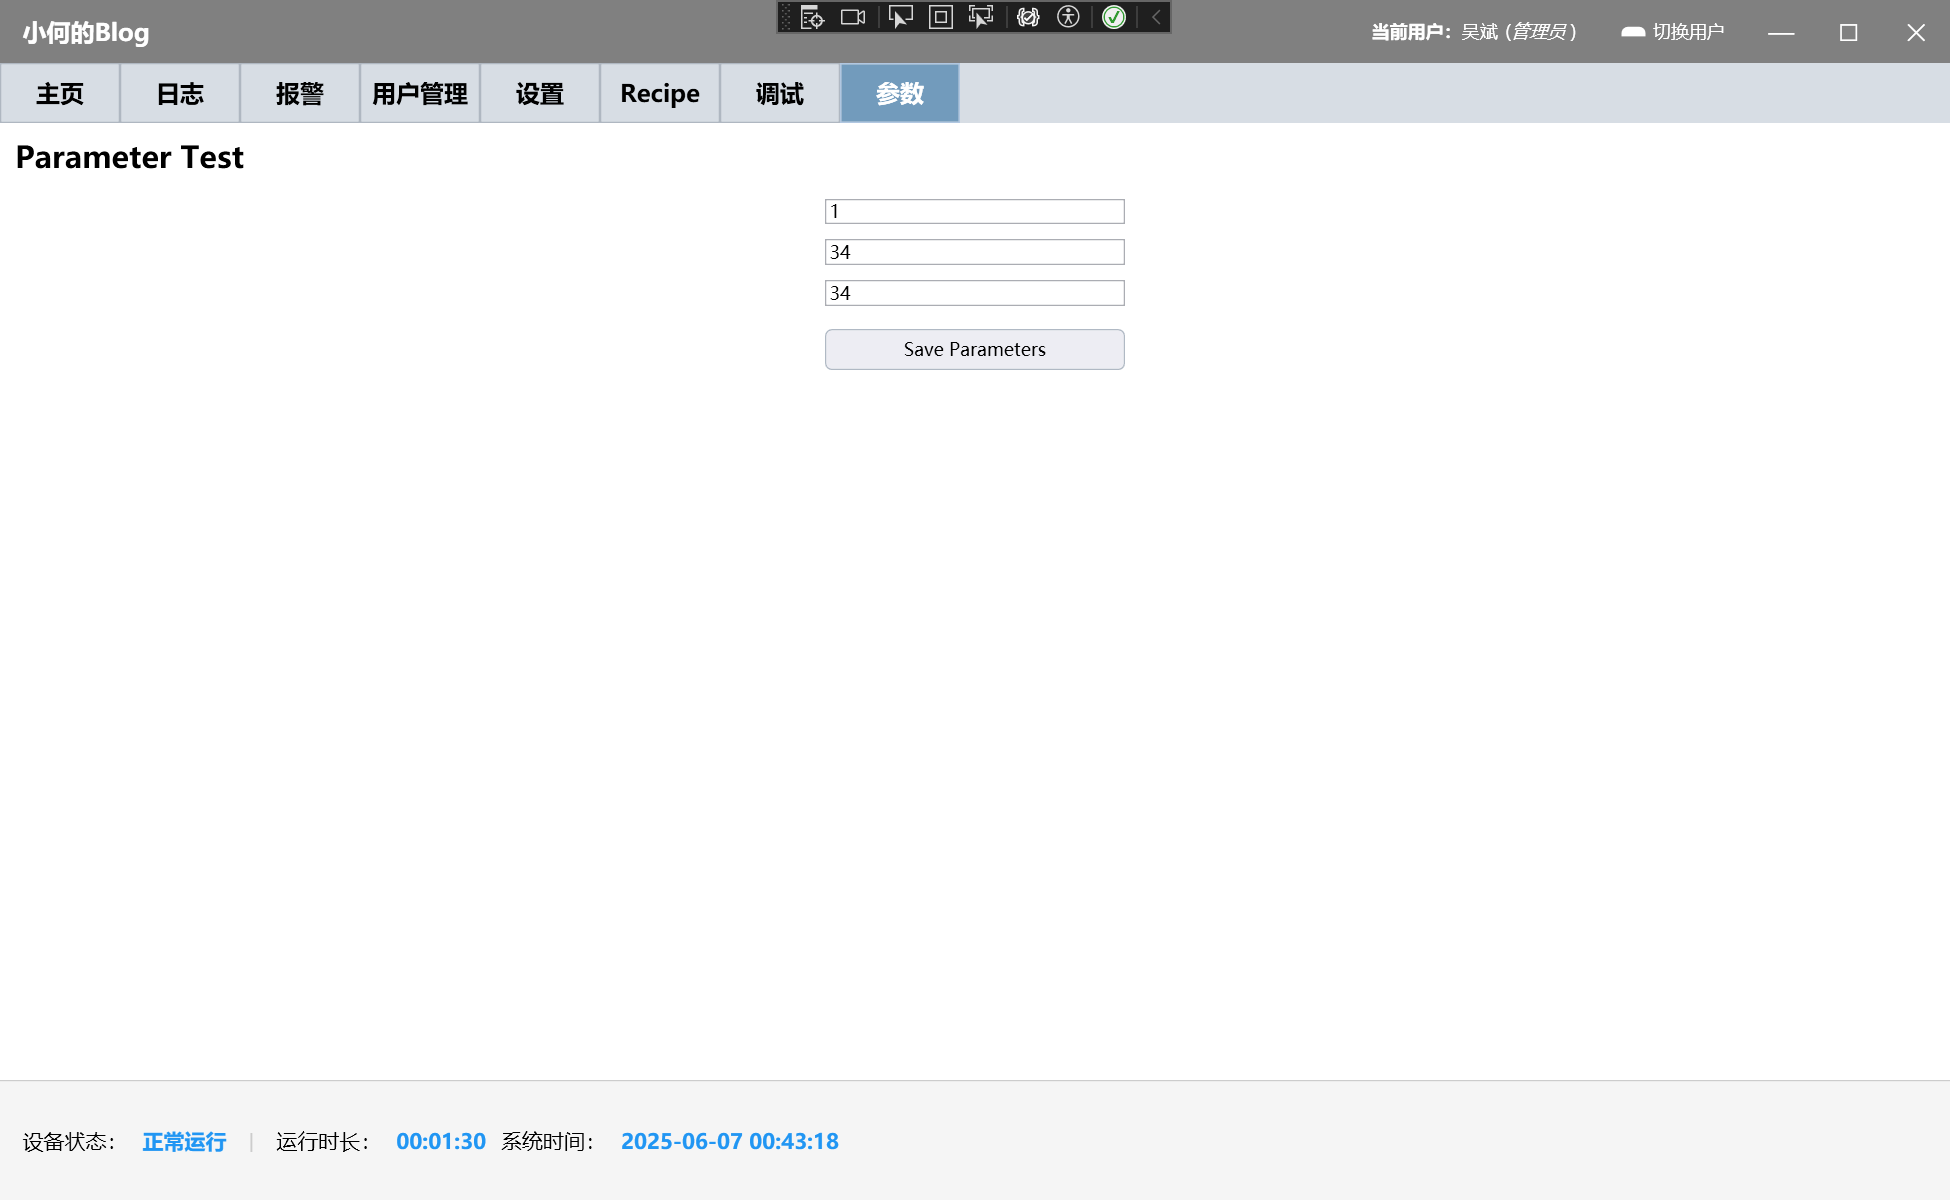1950x1200 pixels.
Task: Click the accessibility scan person icon
Action: click(x=1068, y=17)
